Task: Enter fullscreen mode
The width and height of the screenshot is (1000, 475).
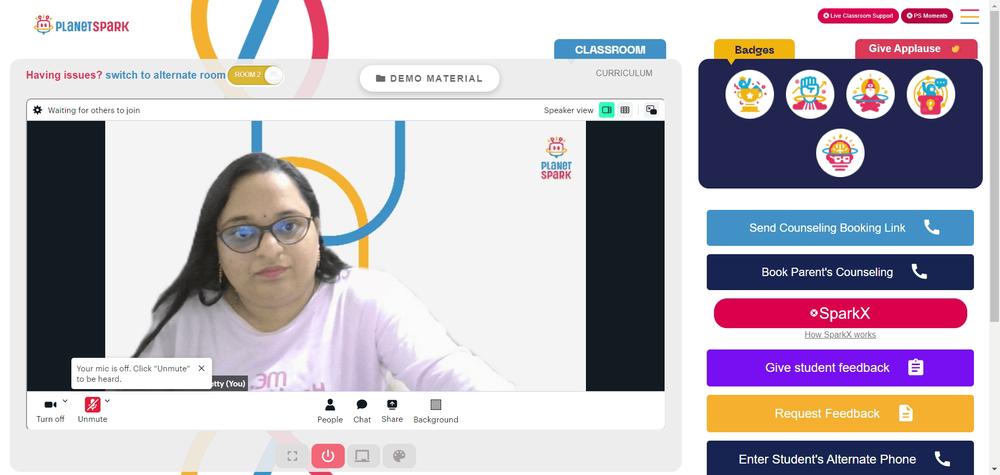Action: click(293, 456)
